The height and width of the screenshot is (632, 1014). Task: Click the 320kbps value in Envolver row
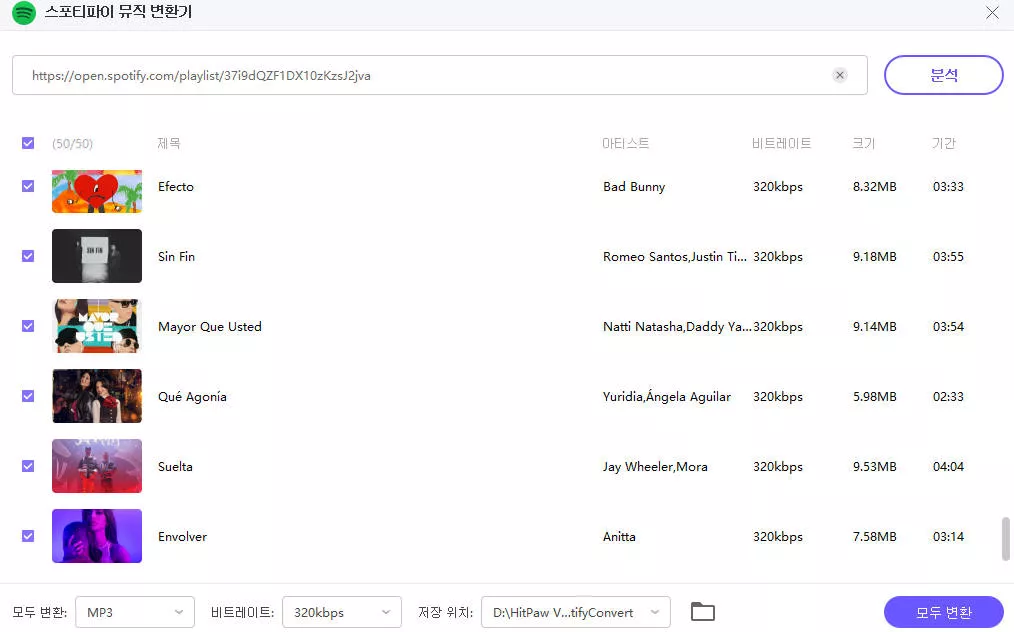778,536
